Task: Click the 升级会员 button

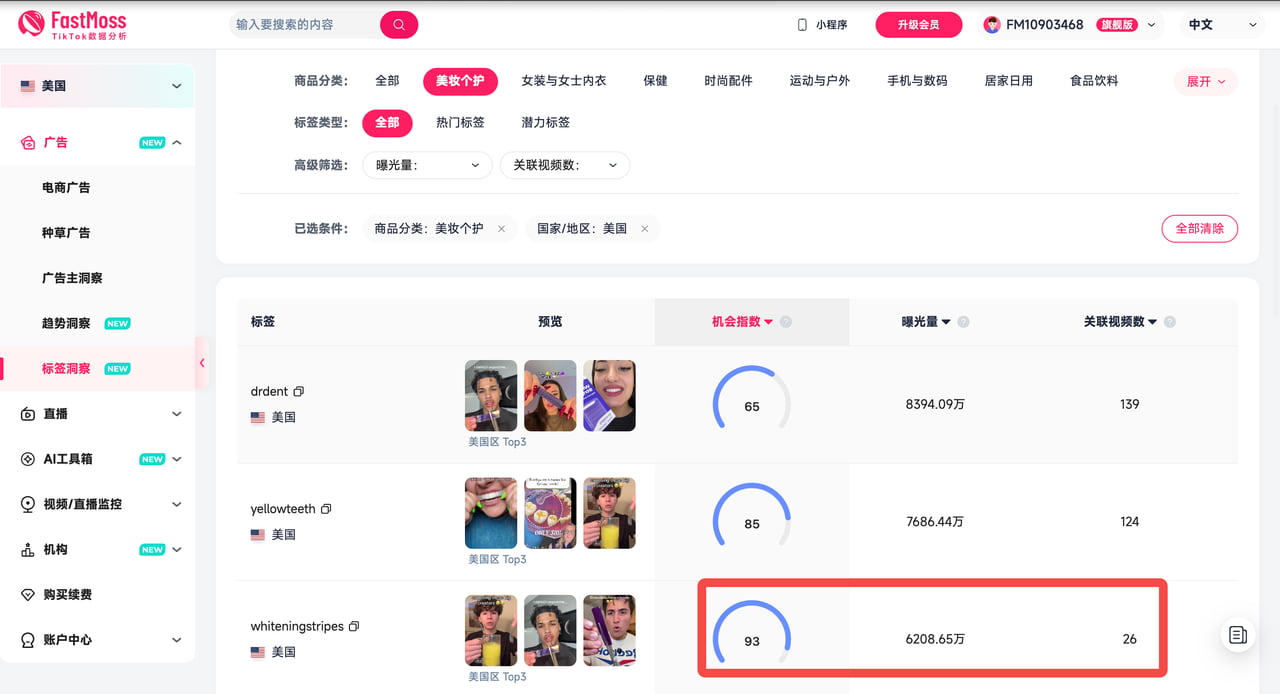Action: [918, 24]
